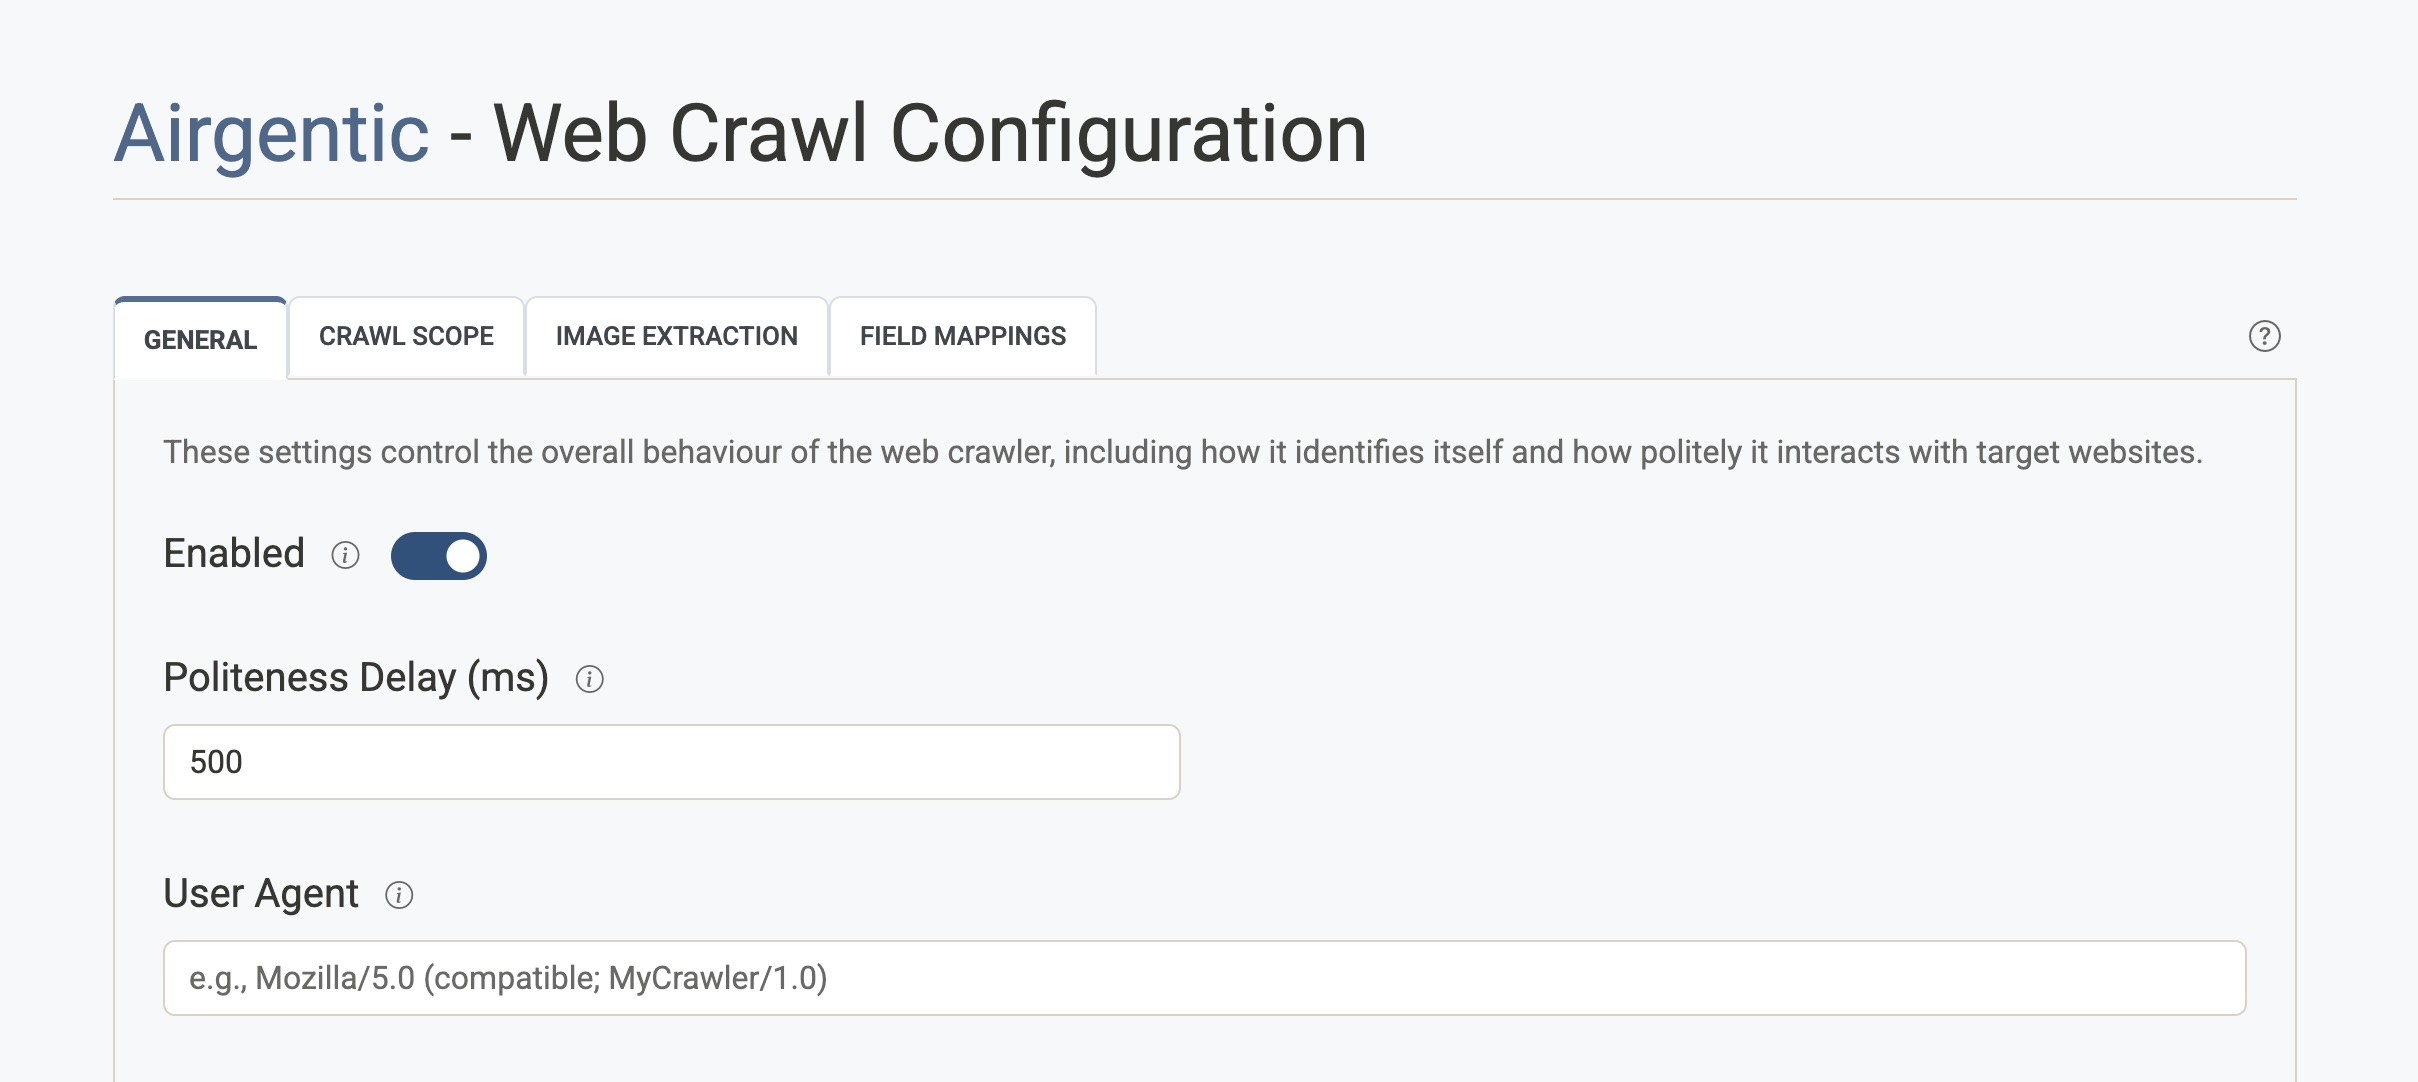Follow the Airgentic link in the title

(x=271, y=134)
